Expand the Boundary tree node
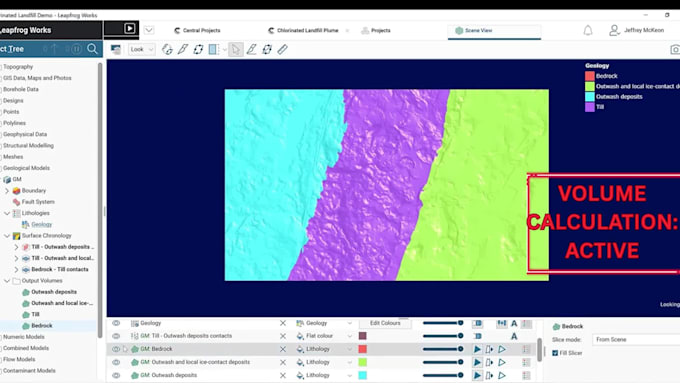Viewport: 680px width, 383px height. tap(7, 190)
